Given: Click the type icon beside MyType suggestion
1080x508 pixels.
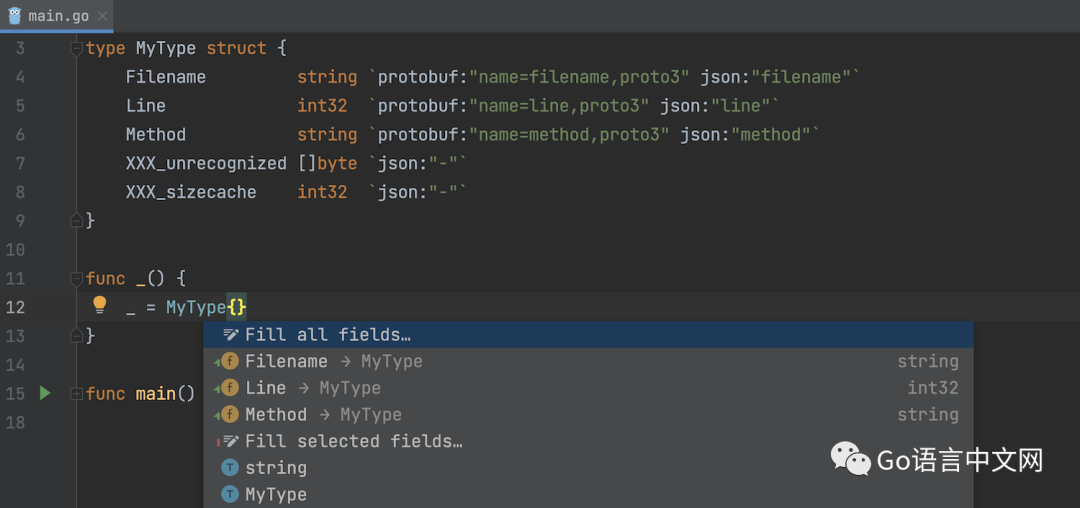Looking at the screenshot, I should pos(230,494).
